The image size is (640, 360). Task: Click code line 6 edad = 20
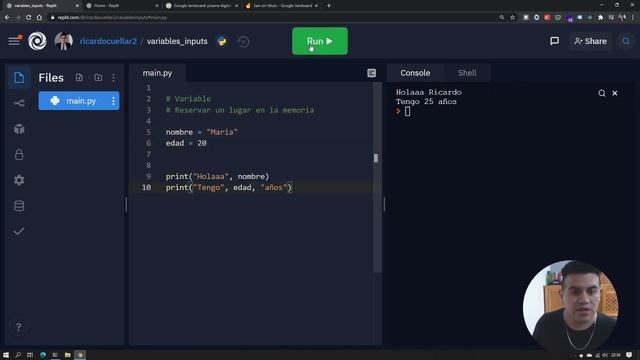[x=186, y=143]
